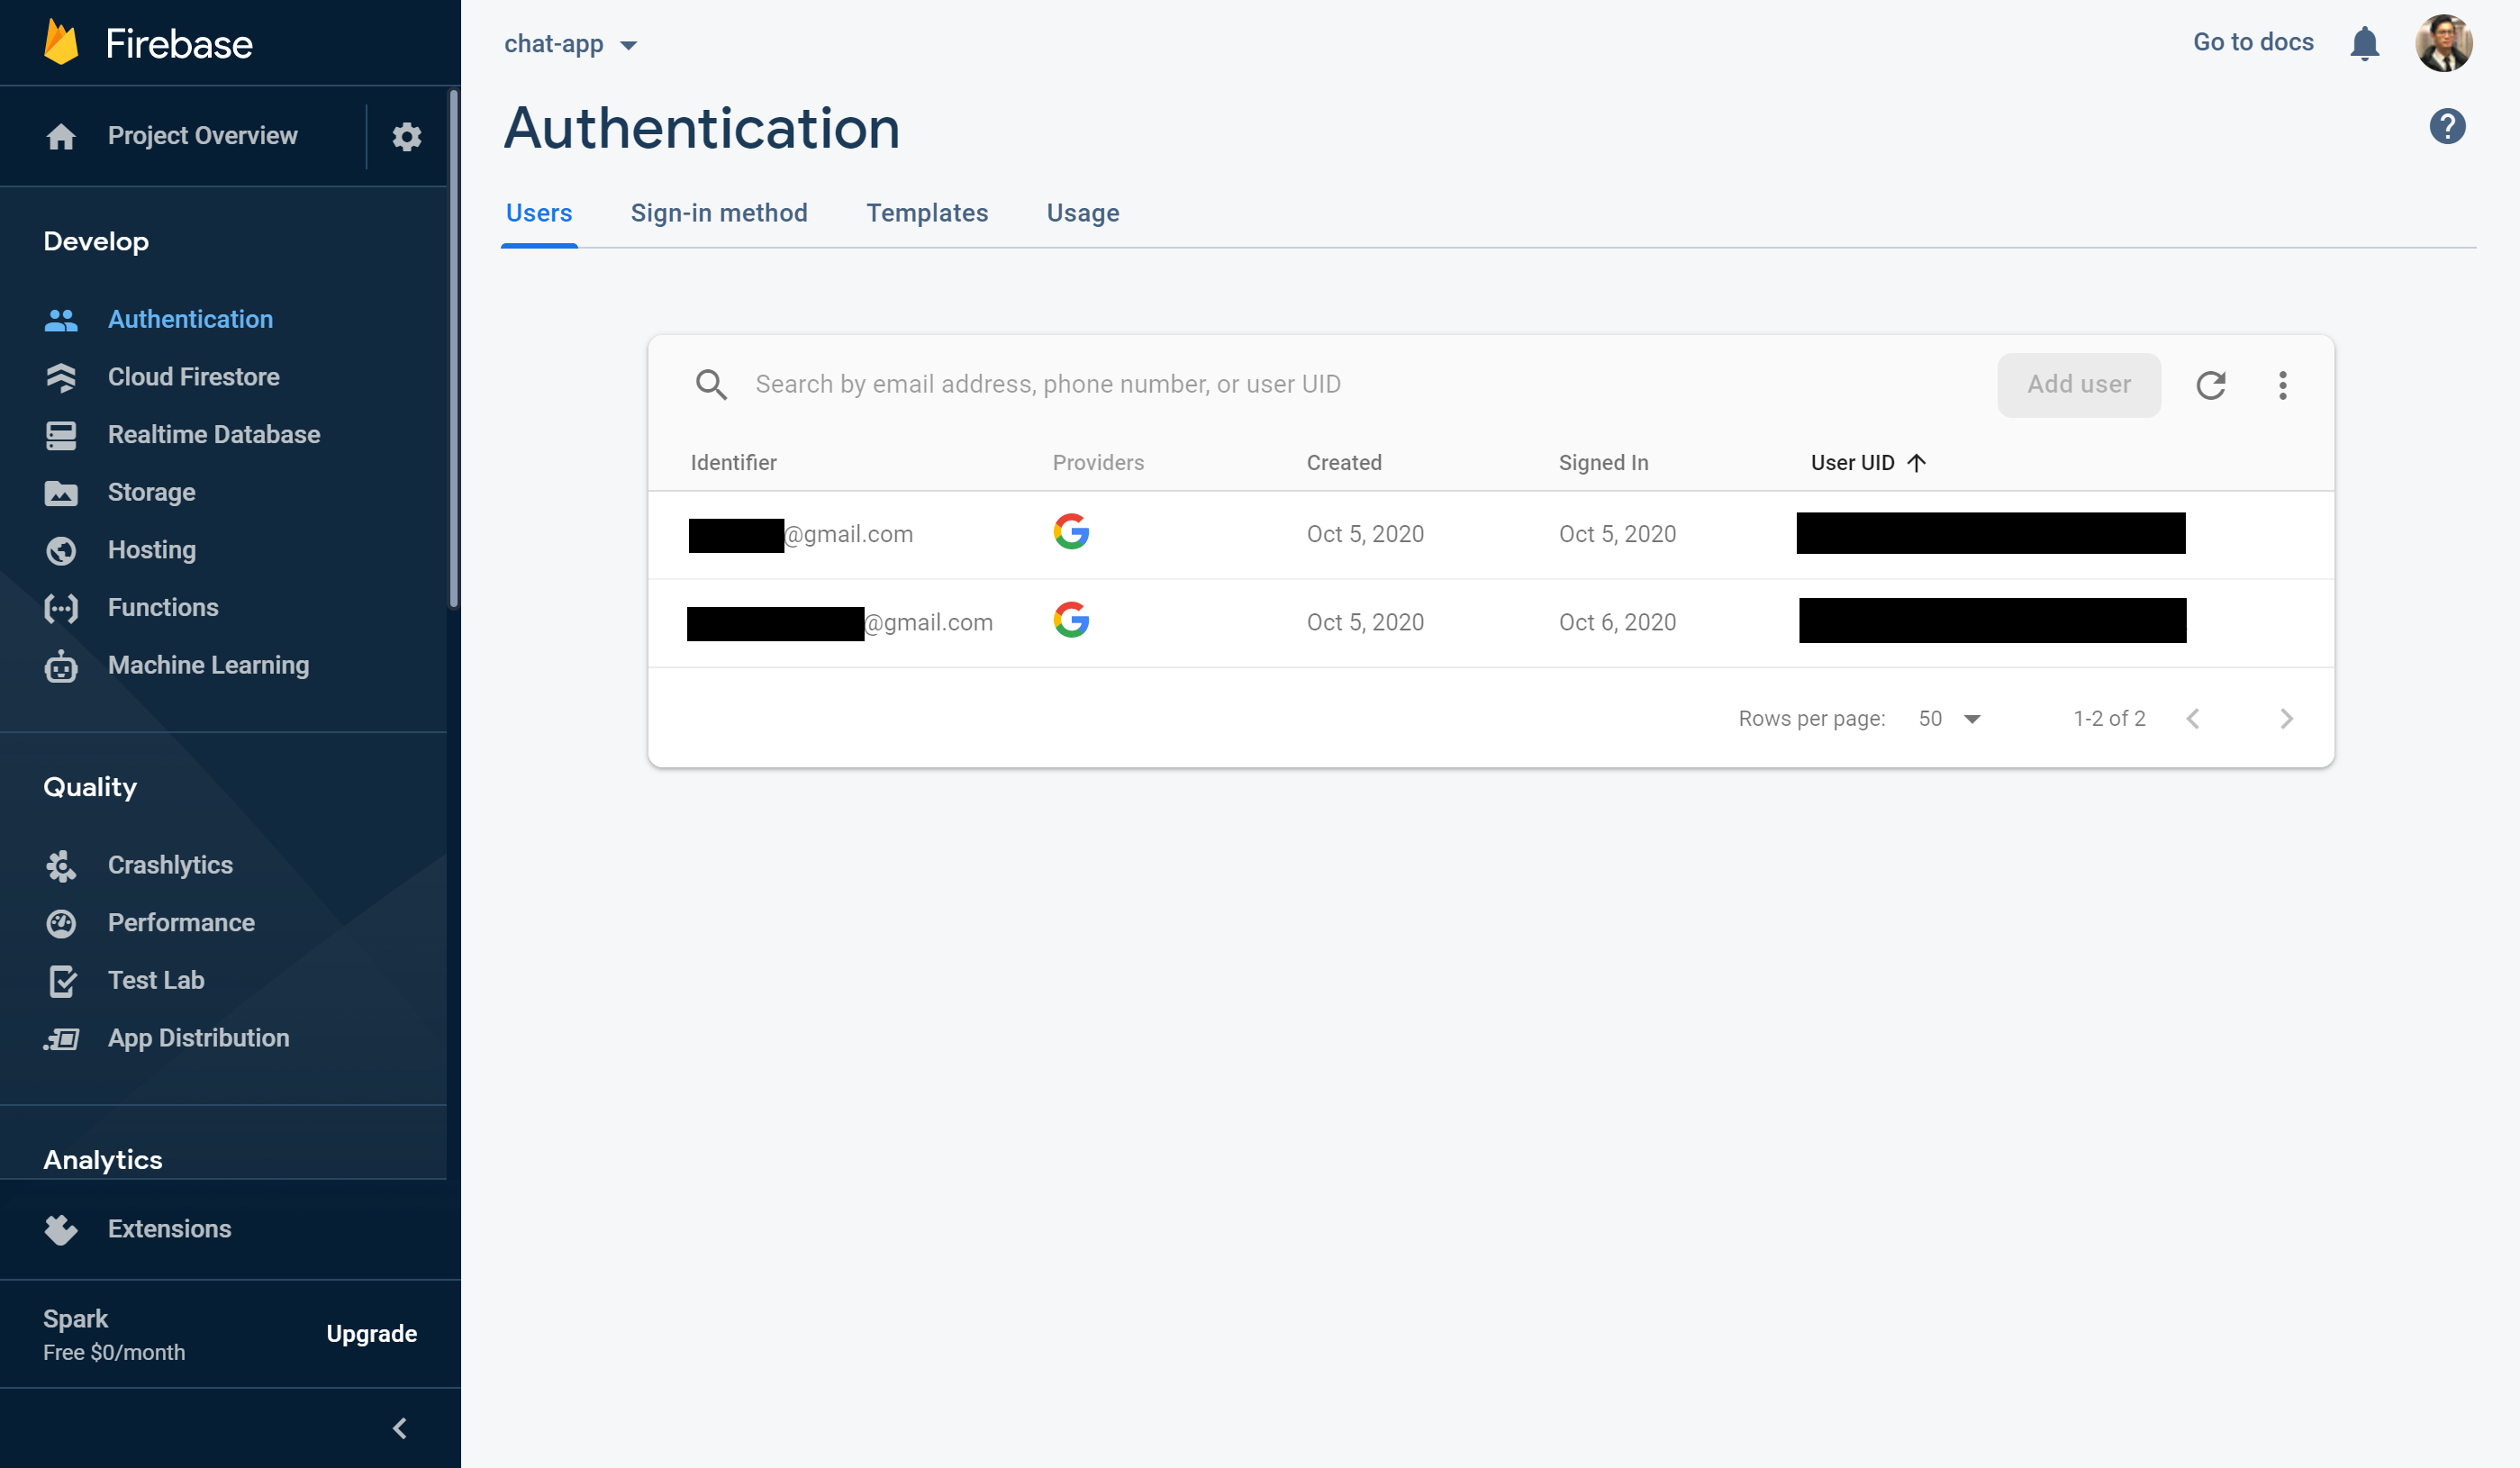
Task: Click the notifications bell icon
Action: tap(2364, 43)
